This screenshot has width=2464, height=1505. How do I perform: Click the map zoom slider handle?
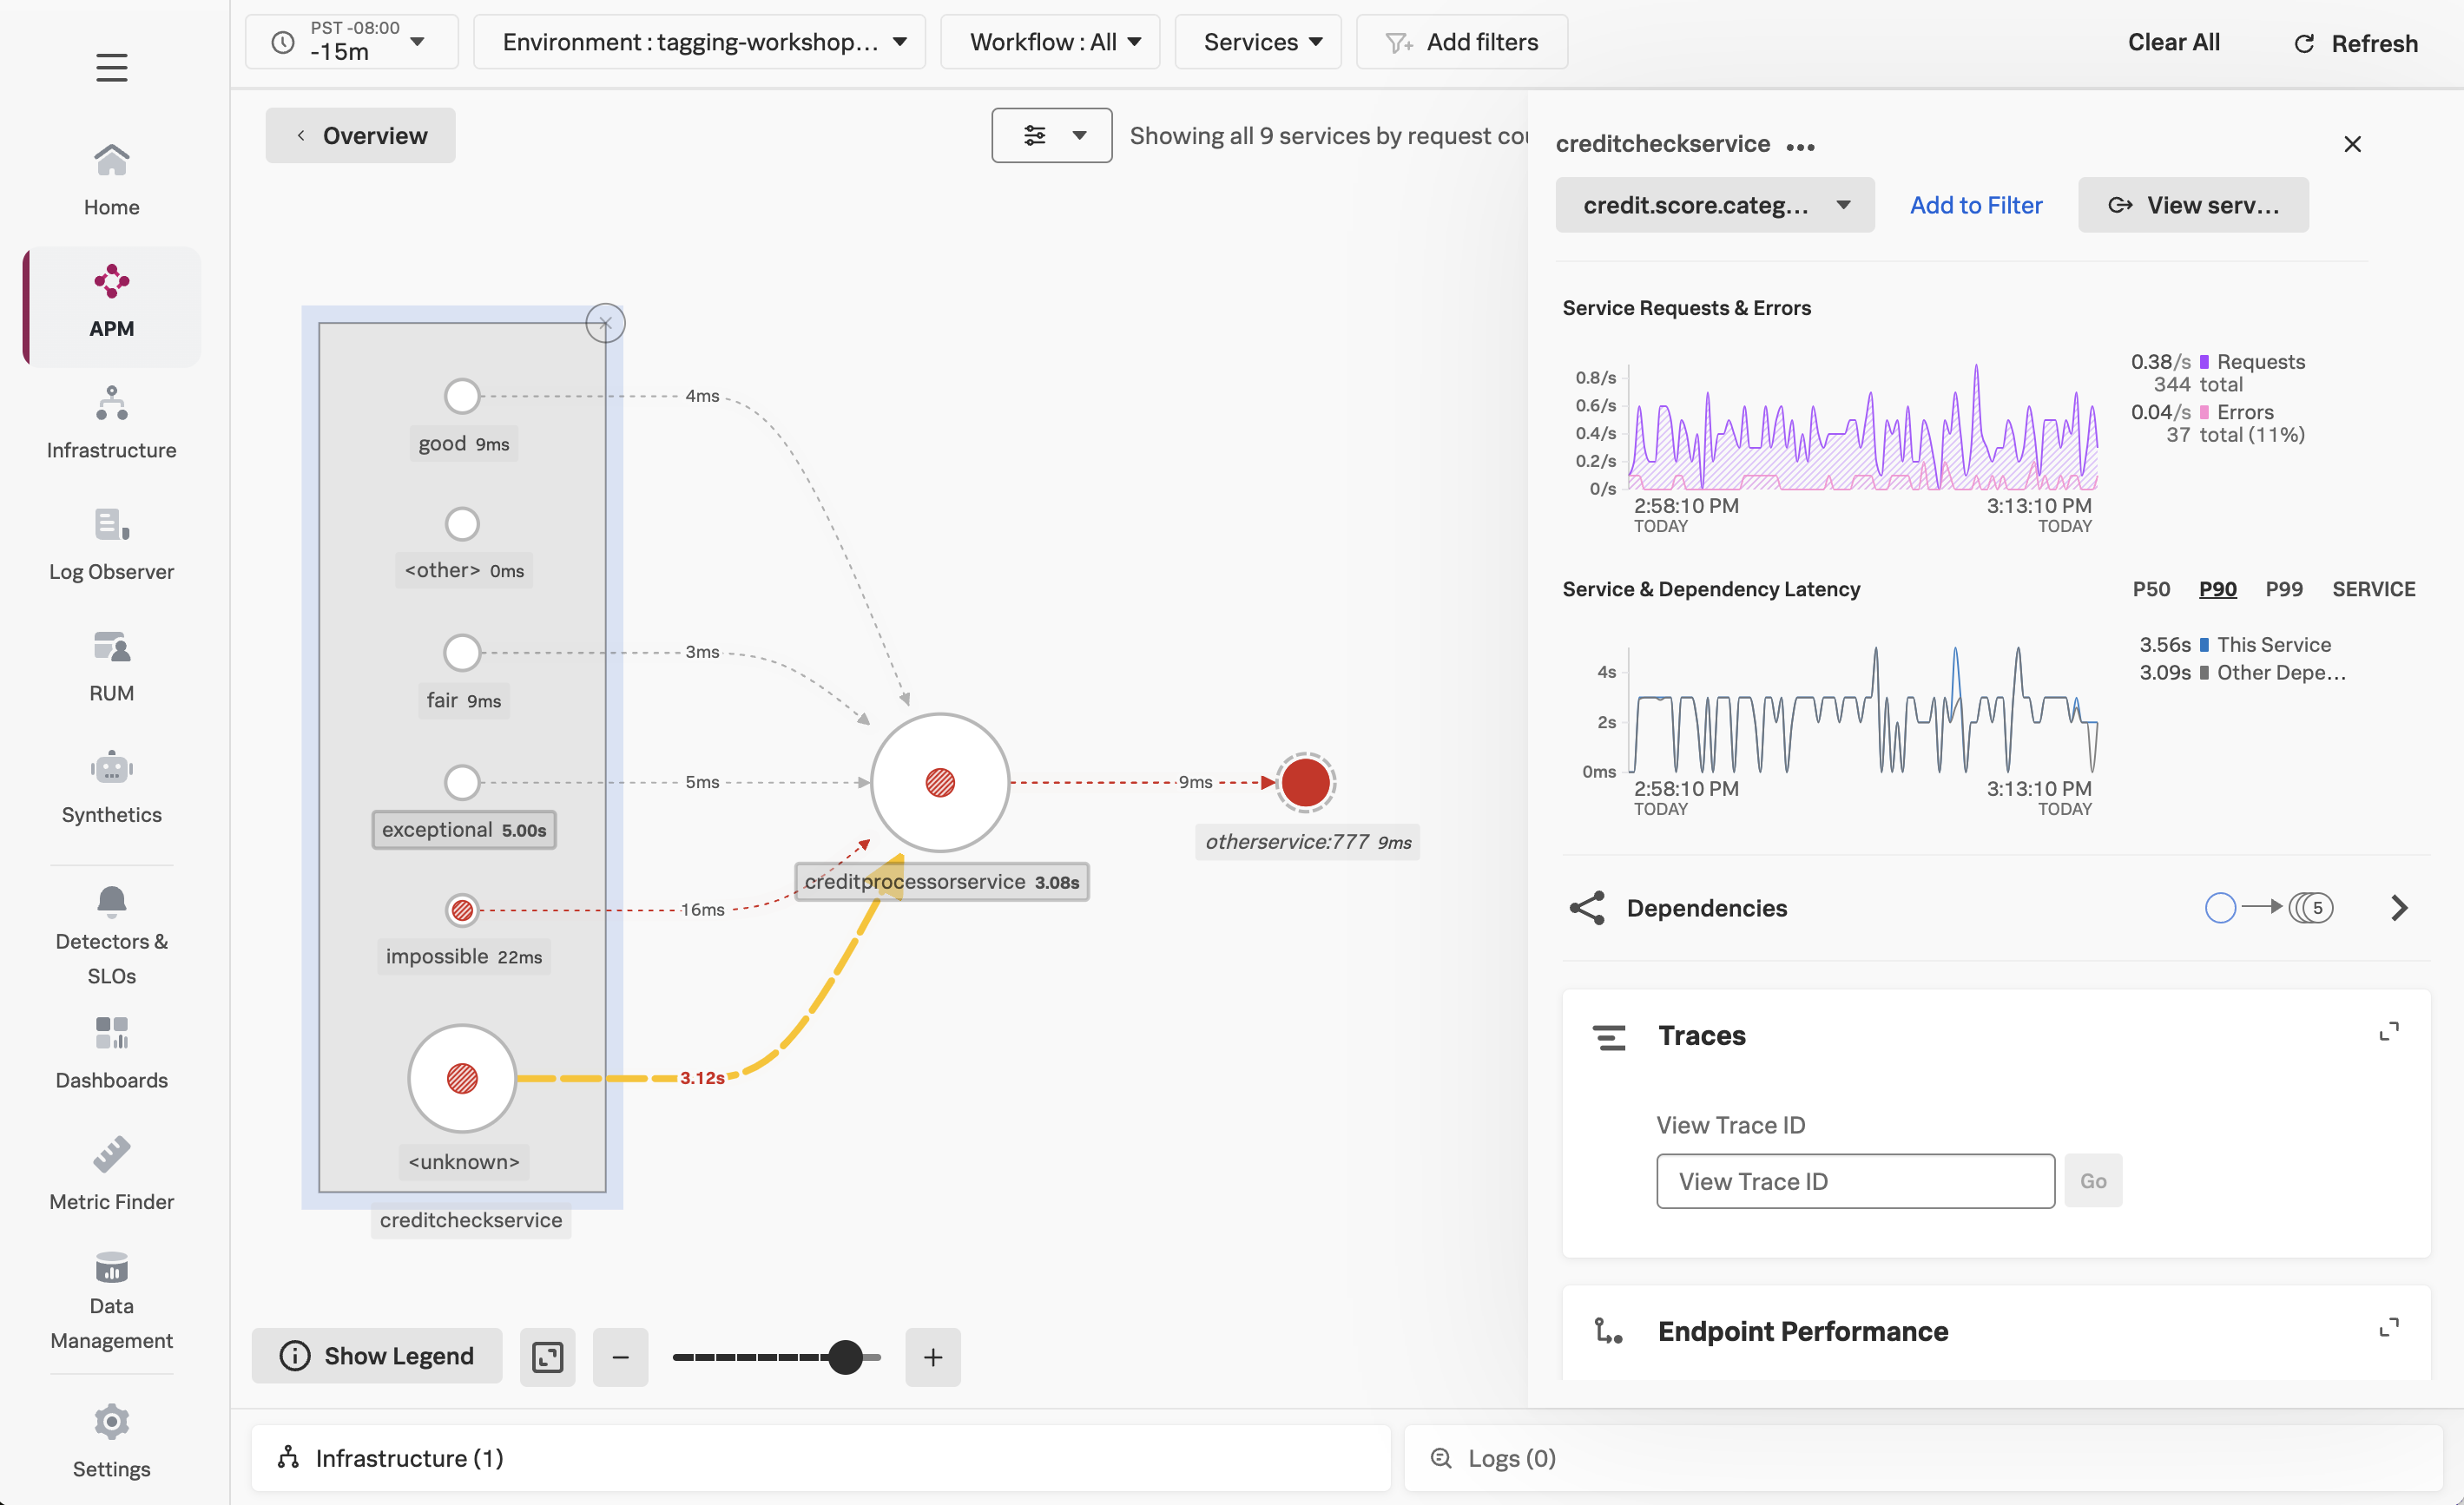(845, 1357)
